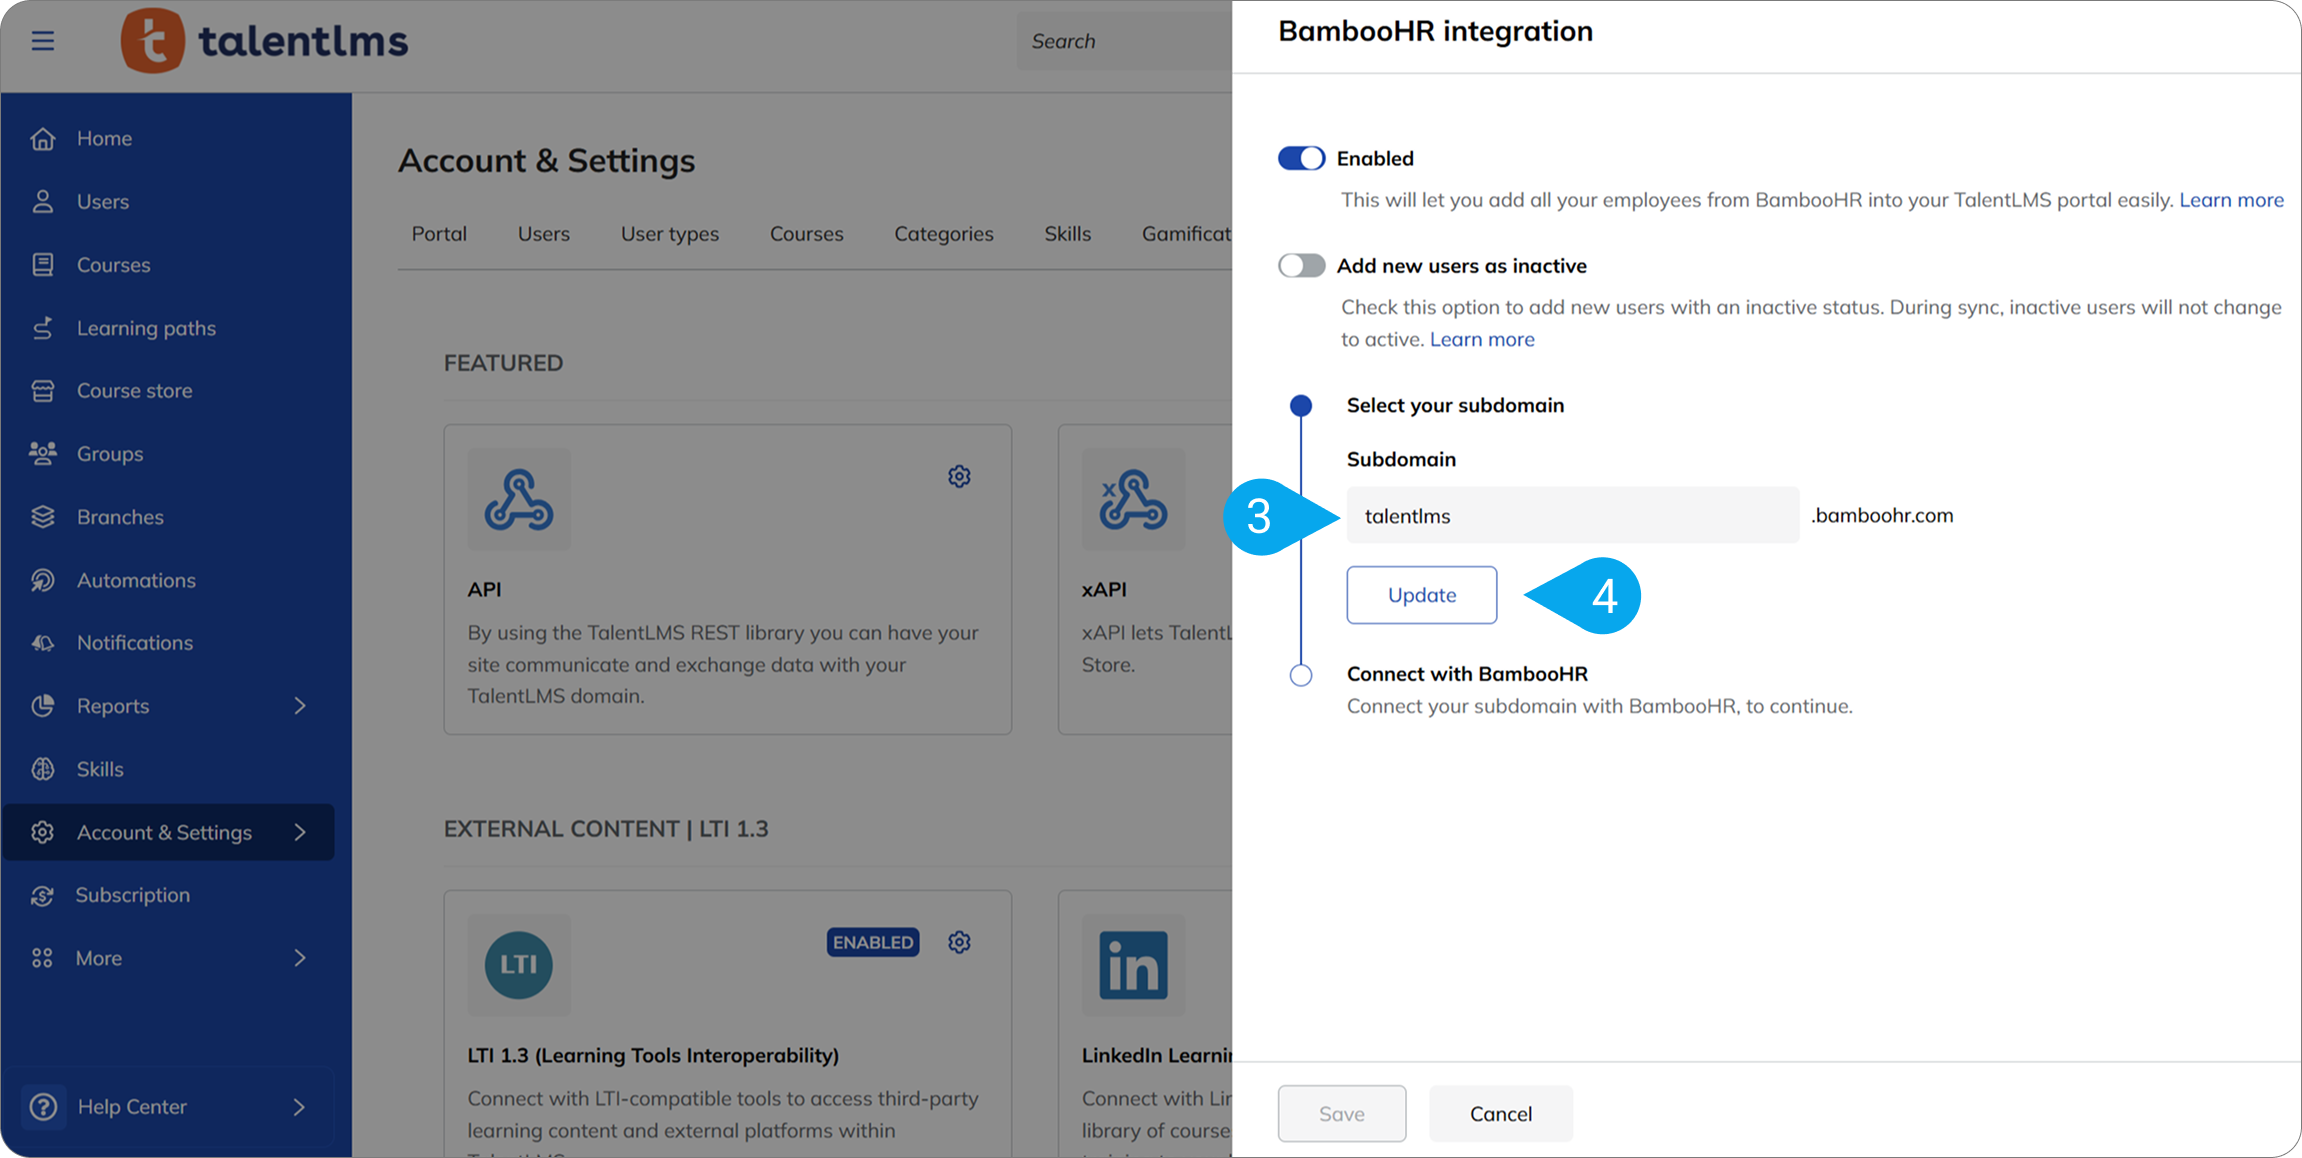
Task: Expand the Account & Settings chevron
Action: pos(300,832)
